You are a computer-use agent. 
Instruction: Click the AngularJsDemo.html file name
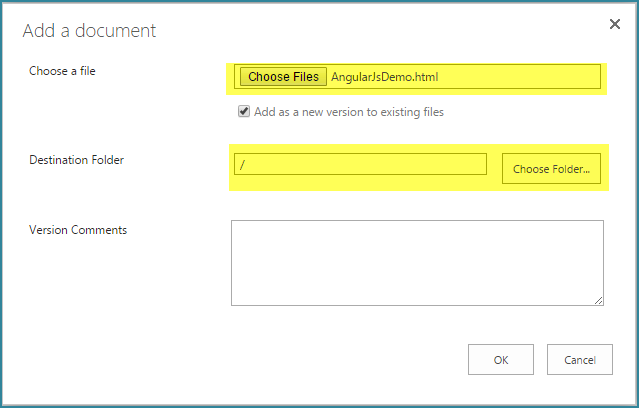tap(384, 77)
